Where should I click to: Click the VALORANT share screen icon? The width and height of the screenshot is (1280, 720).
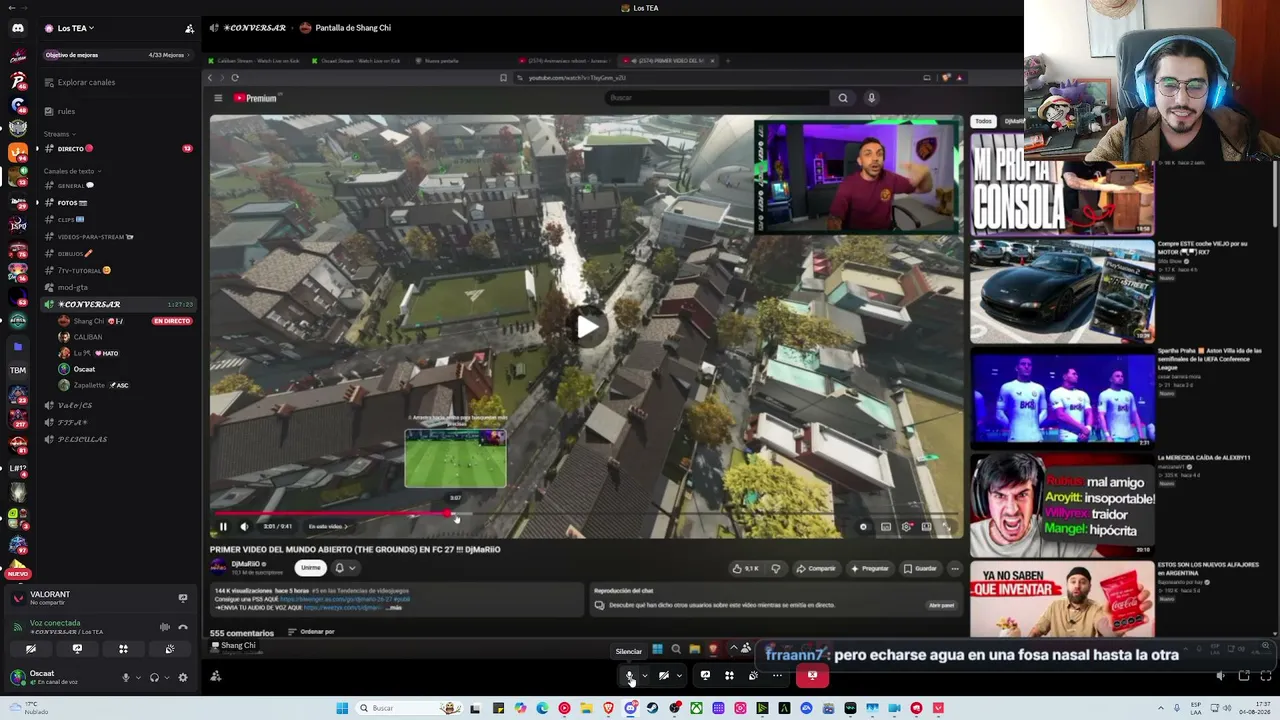pos(182,598)
